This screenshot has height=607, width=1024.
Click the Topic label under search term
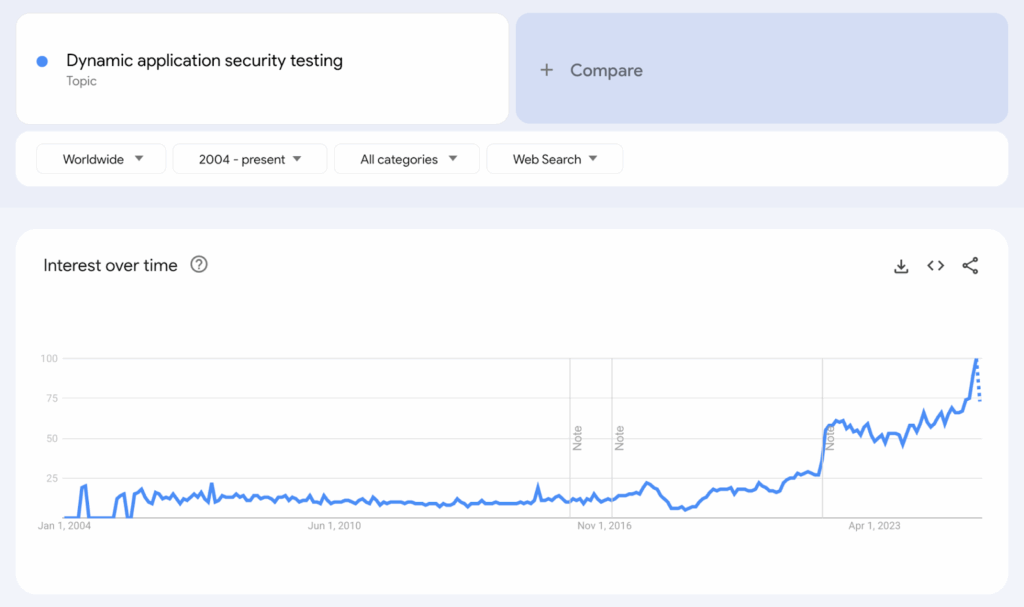[82, 81]
